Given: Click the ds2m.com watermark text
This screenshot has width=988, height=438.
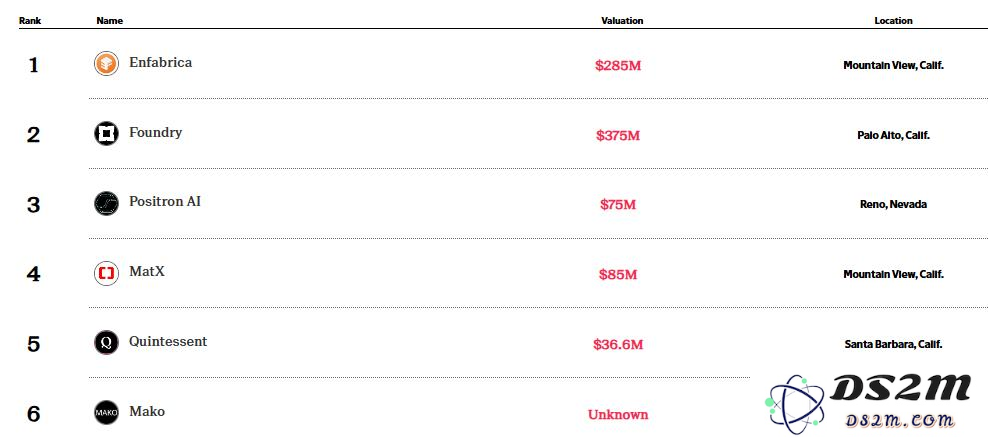Looking at the screenshot, I should click(x=900, y=420).
